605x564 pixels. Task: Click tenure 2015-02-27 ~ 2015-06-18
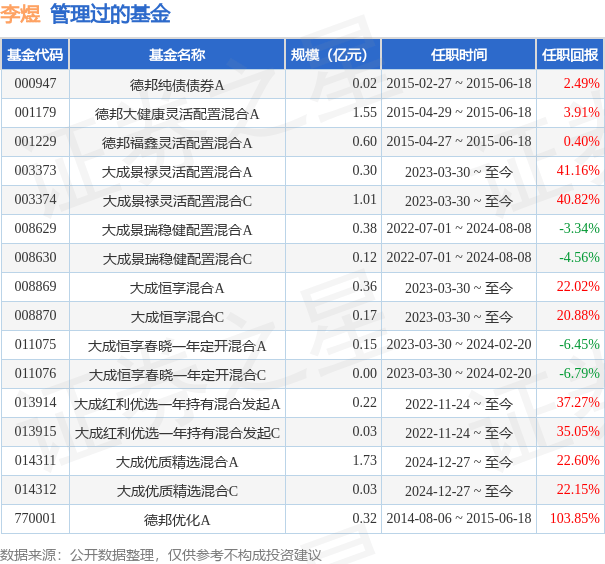click(x=459, y=83)
